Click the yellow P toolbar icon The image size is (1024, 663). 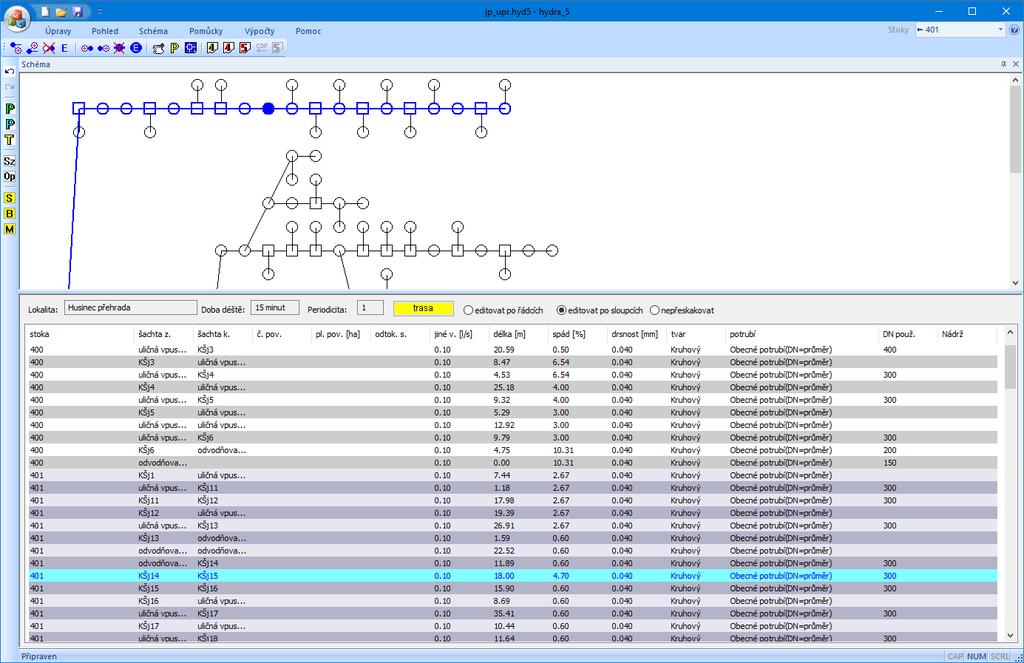coord(174,48)
